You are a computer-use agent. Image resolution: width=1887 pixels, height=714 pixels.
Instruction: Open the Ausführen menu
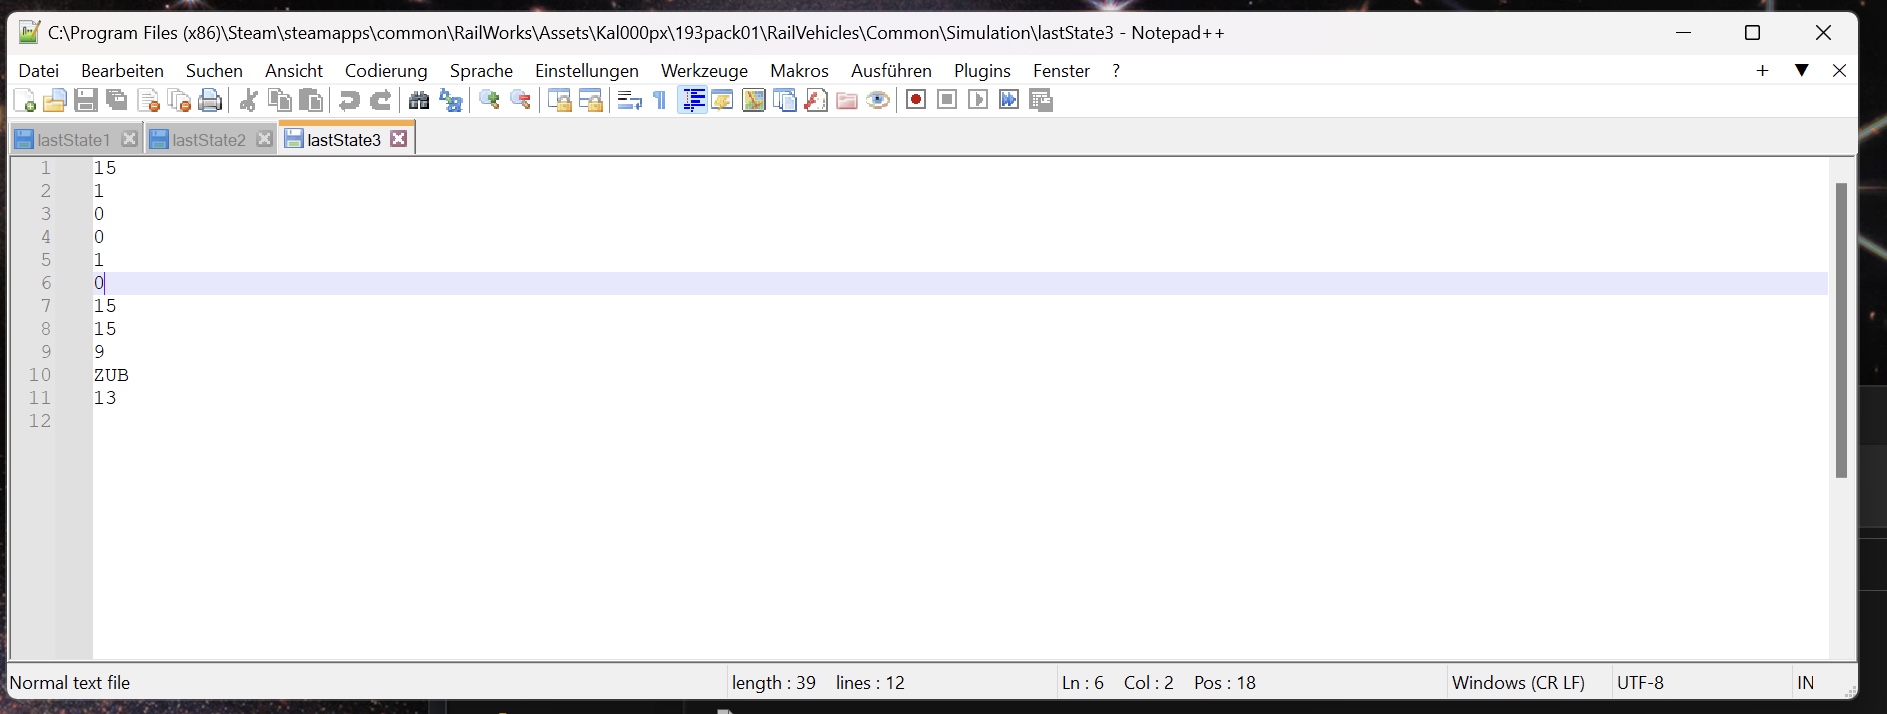(891, 71)
